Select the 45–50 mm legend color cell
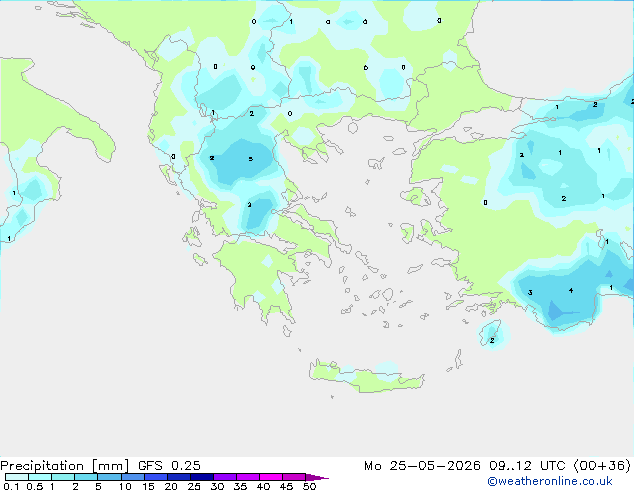634x490 pixels. point(294,477)
